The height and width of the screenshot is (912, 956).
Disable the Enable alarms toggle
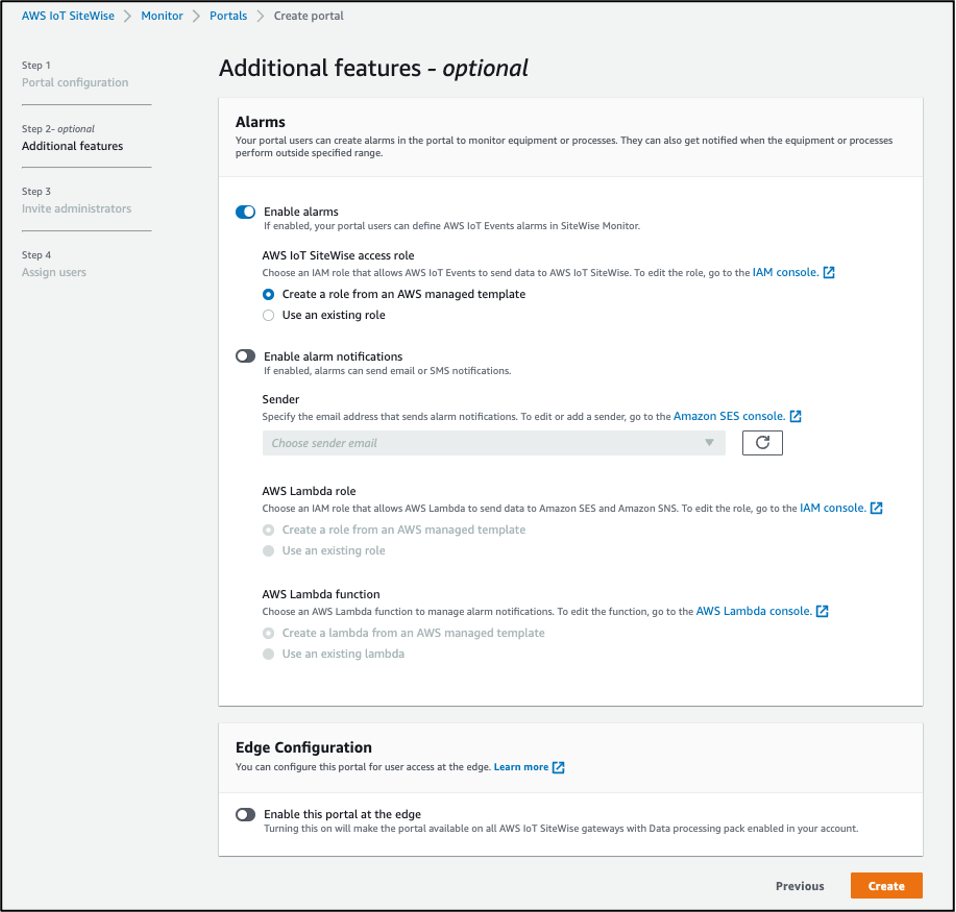coord(245,211)
